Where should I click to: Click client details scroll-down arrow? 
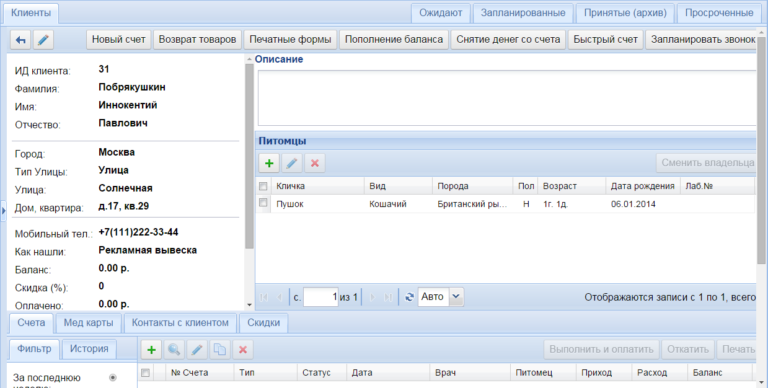pyautogui.click(x=249, y=305)
